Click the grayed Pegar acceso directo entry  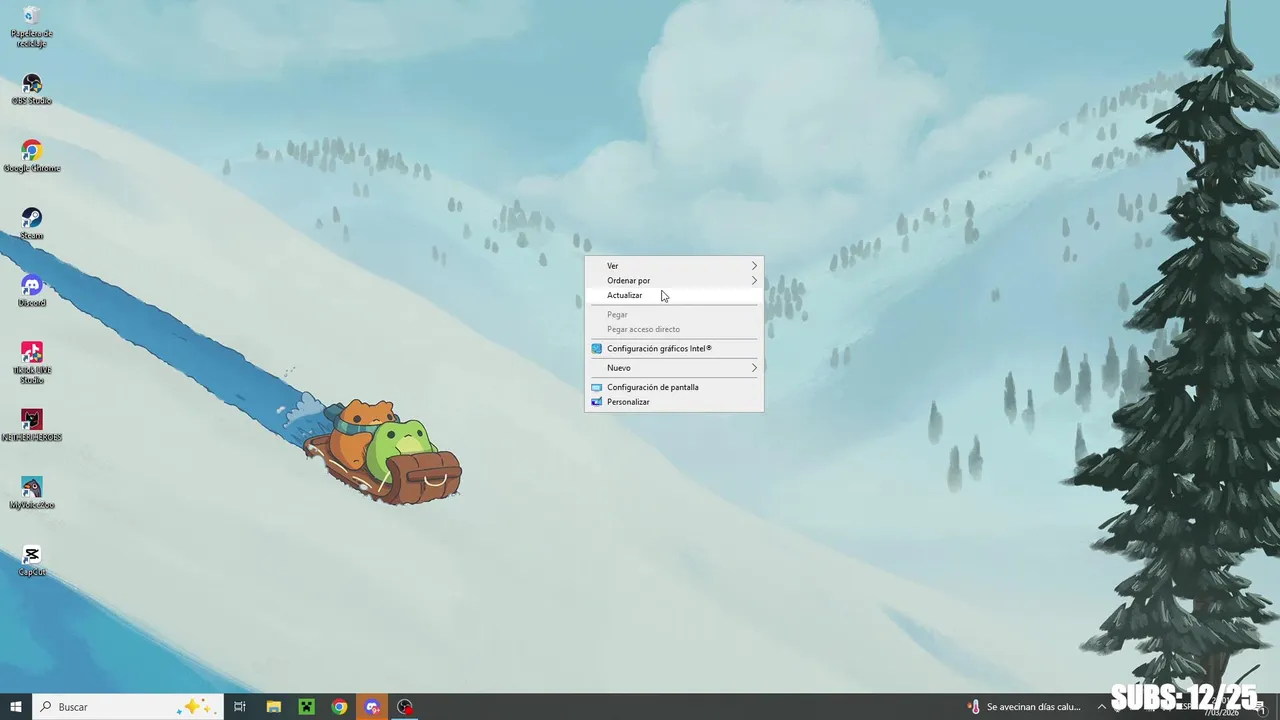click(674, 330)
